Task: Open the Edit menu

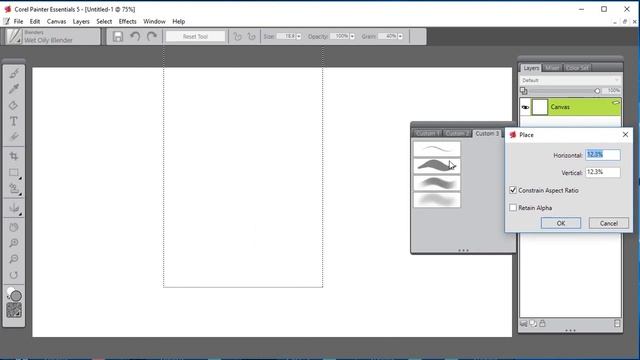Action: tap(35, 22)
